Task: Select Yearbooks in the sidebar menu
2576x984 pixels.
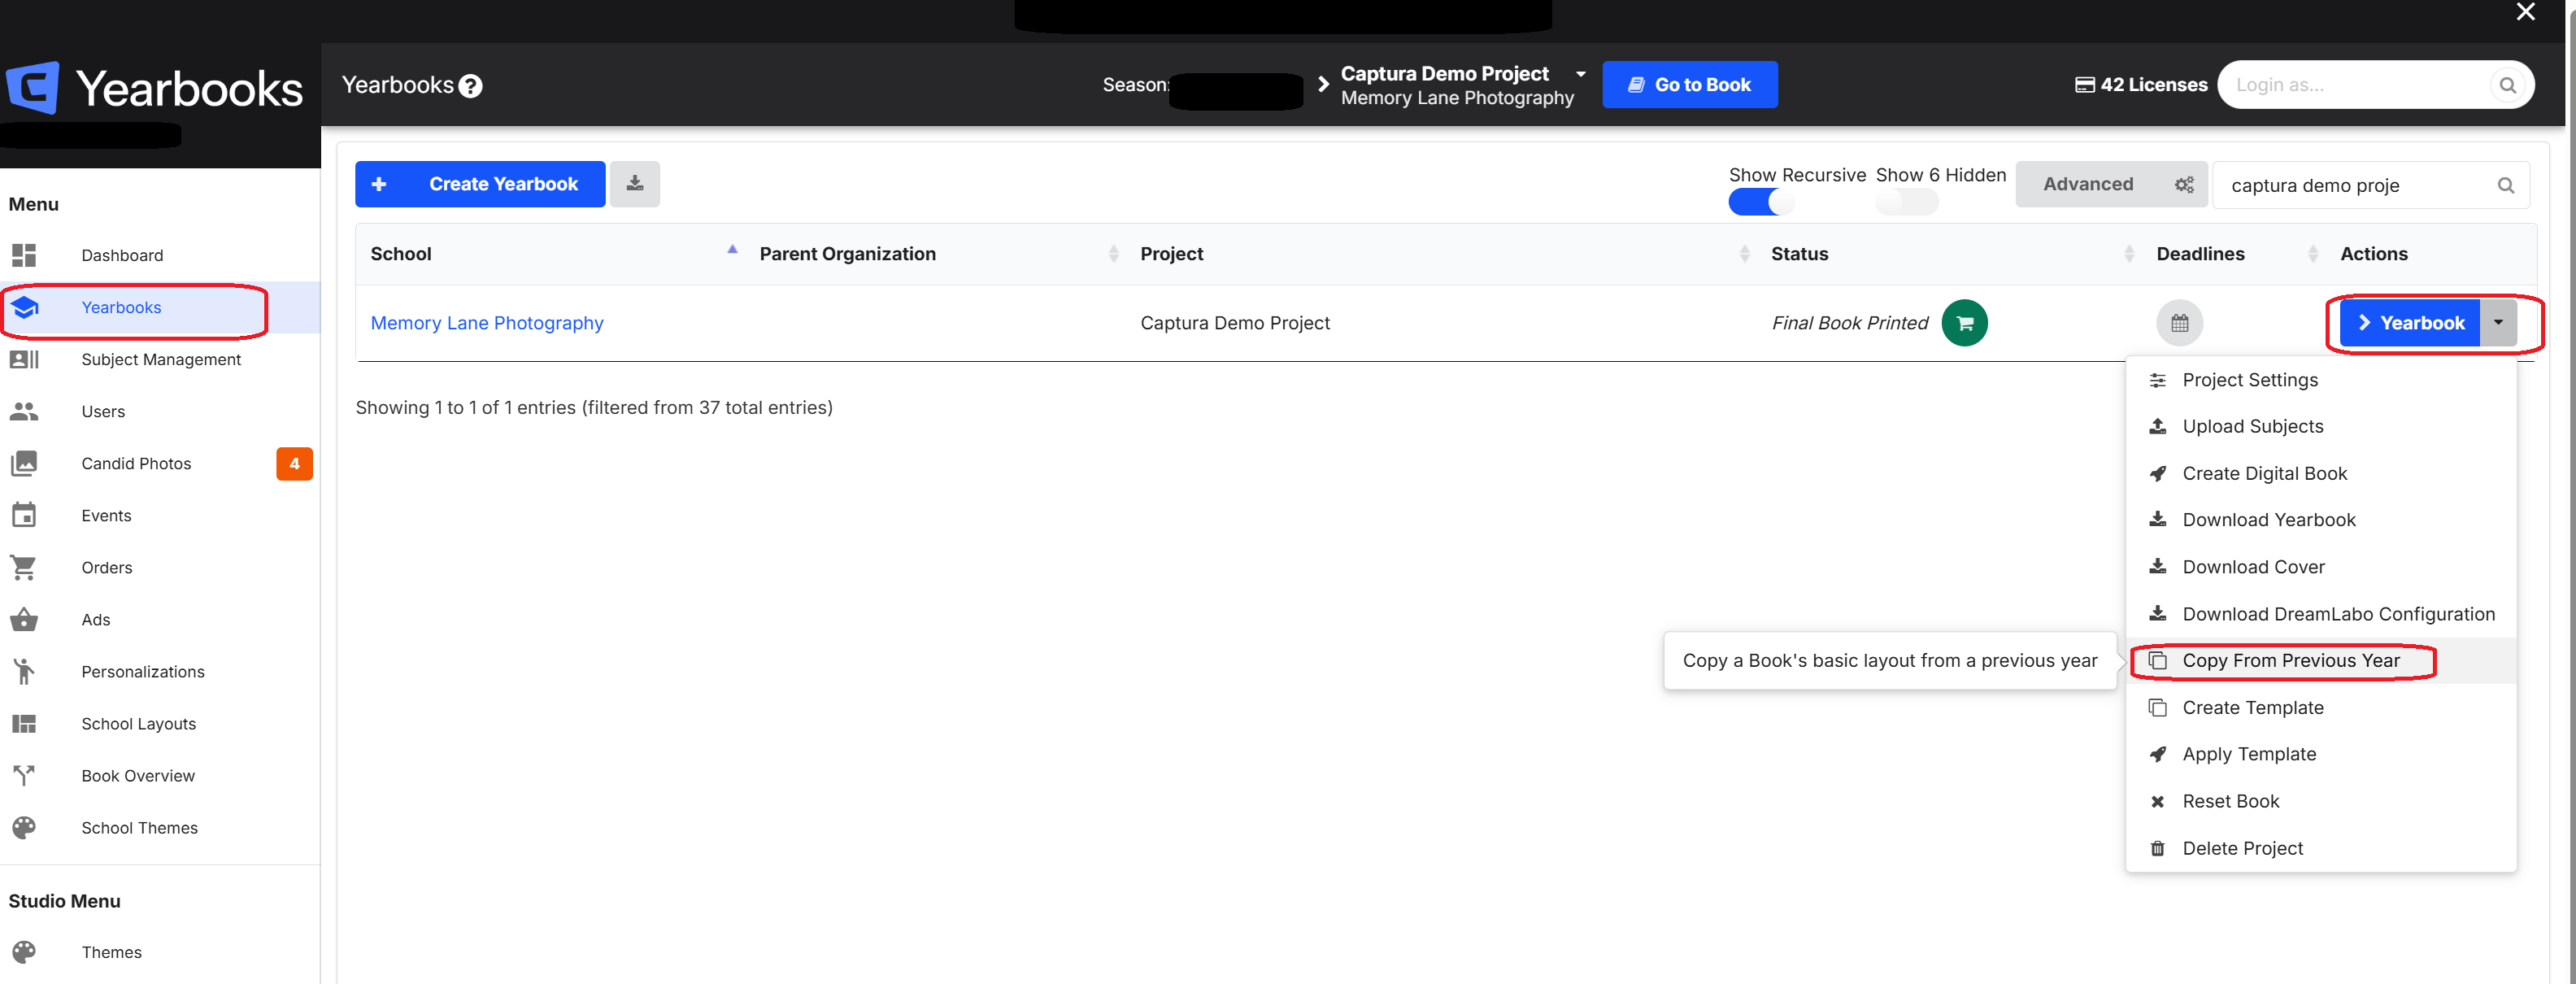Action: pos(160,307)
